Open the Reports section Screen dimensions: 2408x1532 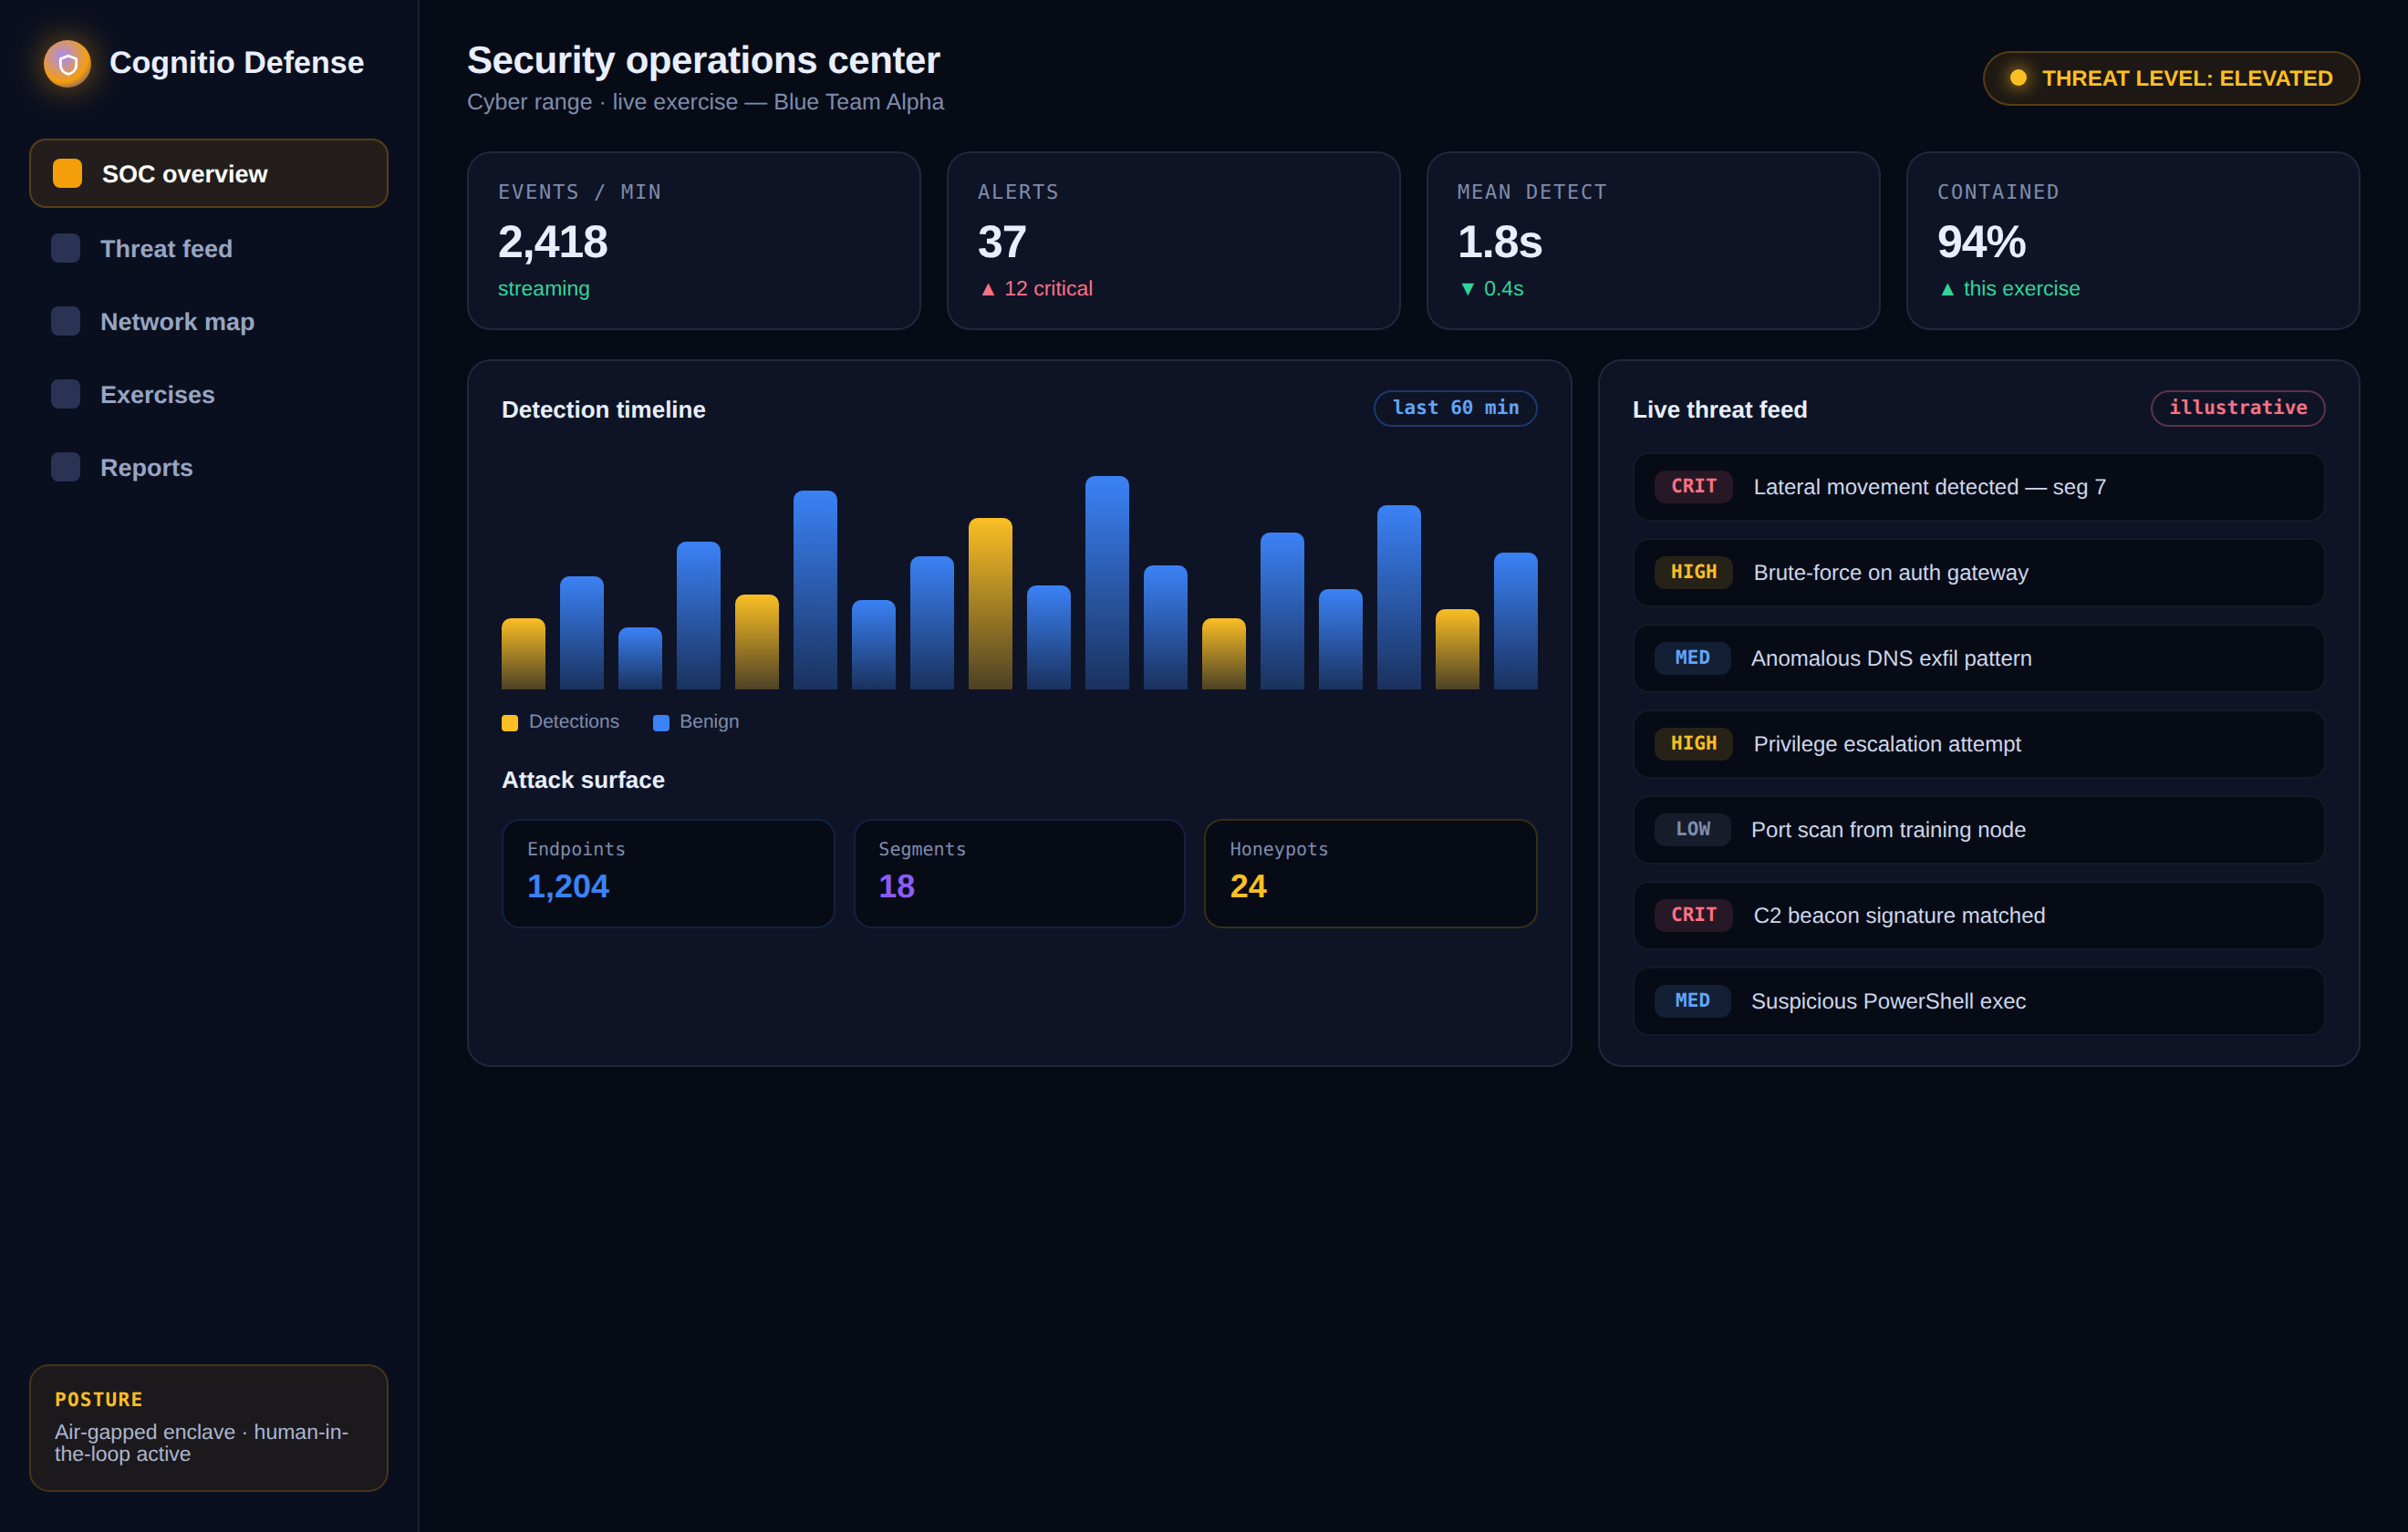tap(208, 467)
